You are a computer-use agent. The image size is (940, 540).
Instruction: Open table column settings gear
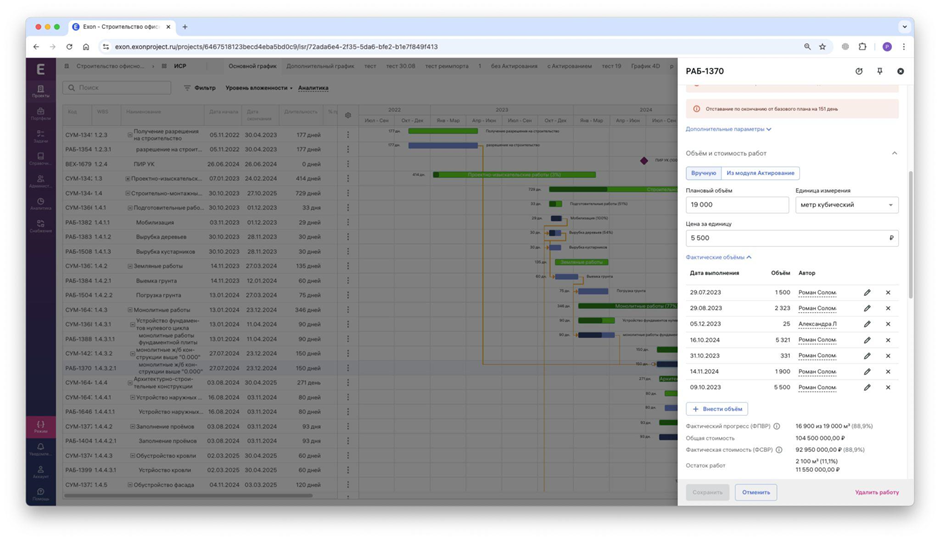point(348,115)
